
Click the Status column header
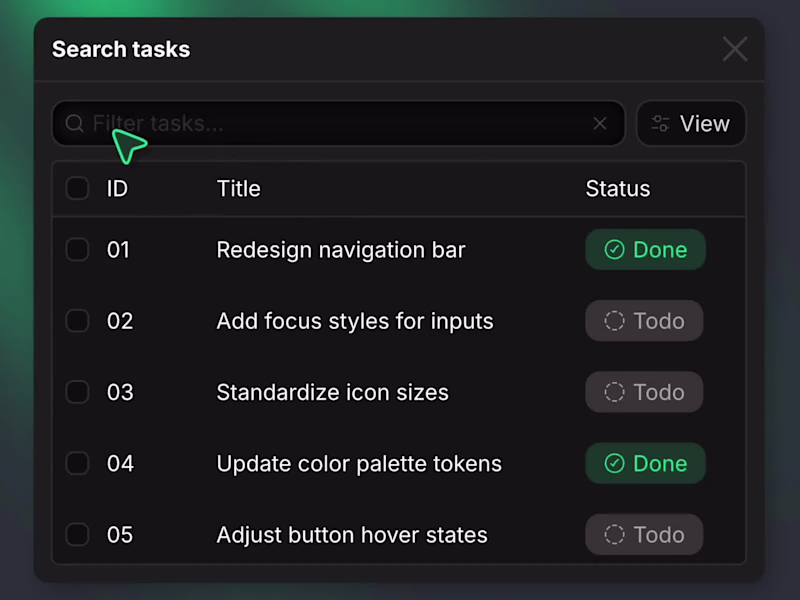(x=617, y=188)
